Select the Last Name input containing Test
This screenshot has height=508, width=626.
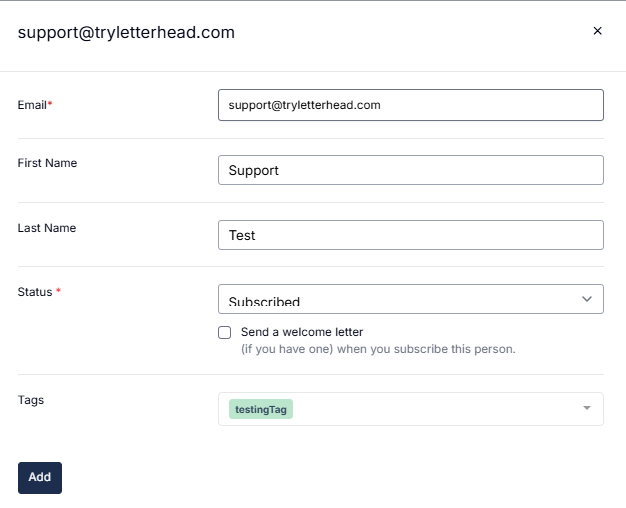(x=410, y=235)
